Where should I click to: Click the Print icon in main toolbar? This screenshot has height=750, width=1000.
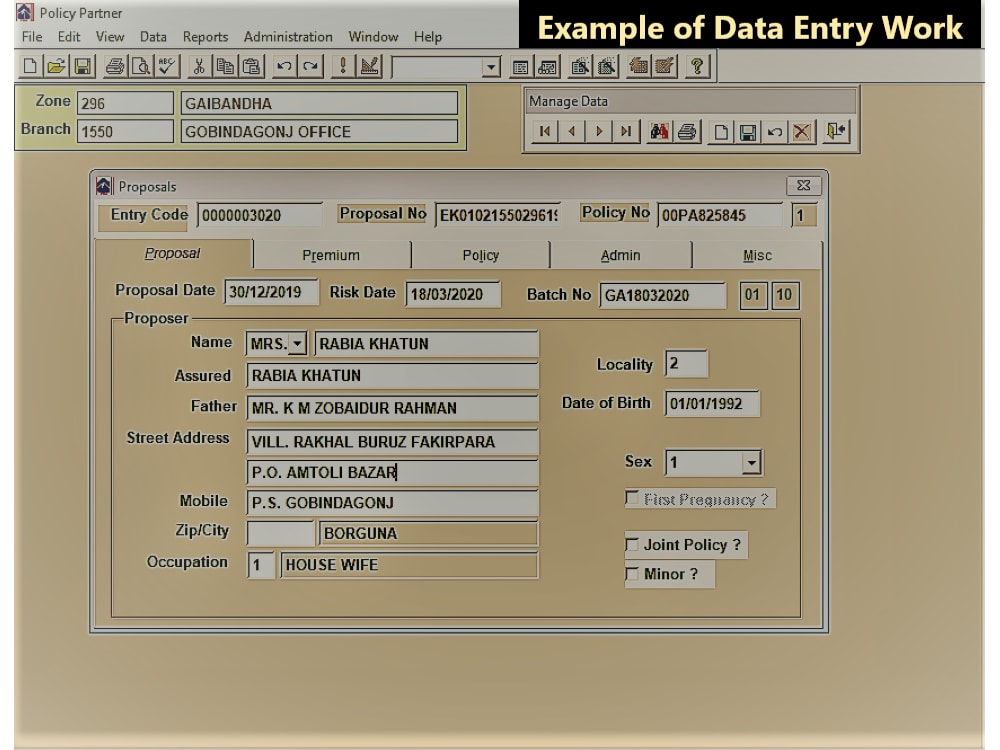click(115, 66)
